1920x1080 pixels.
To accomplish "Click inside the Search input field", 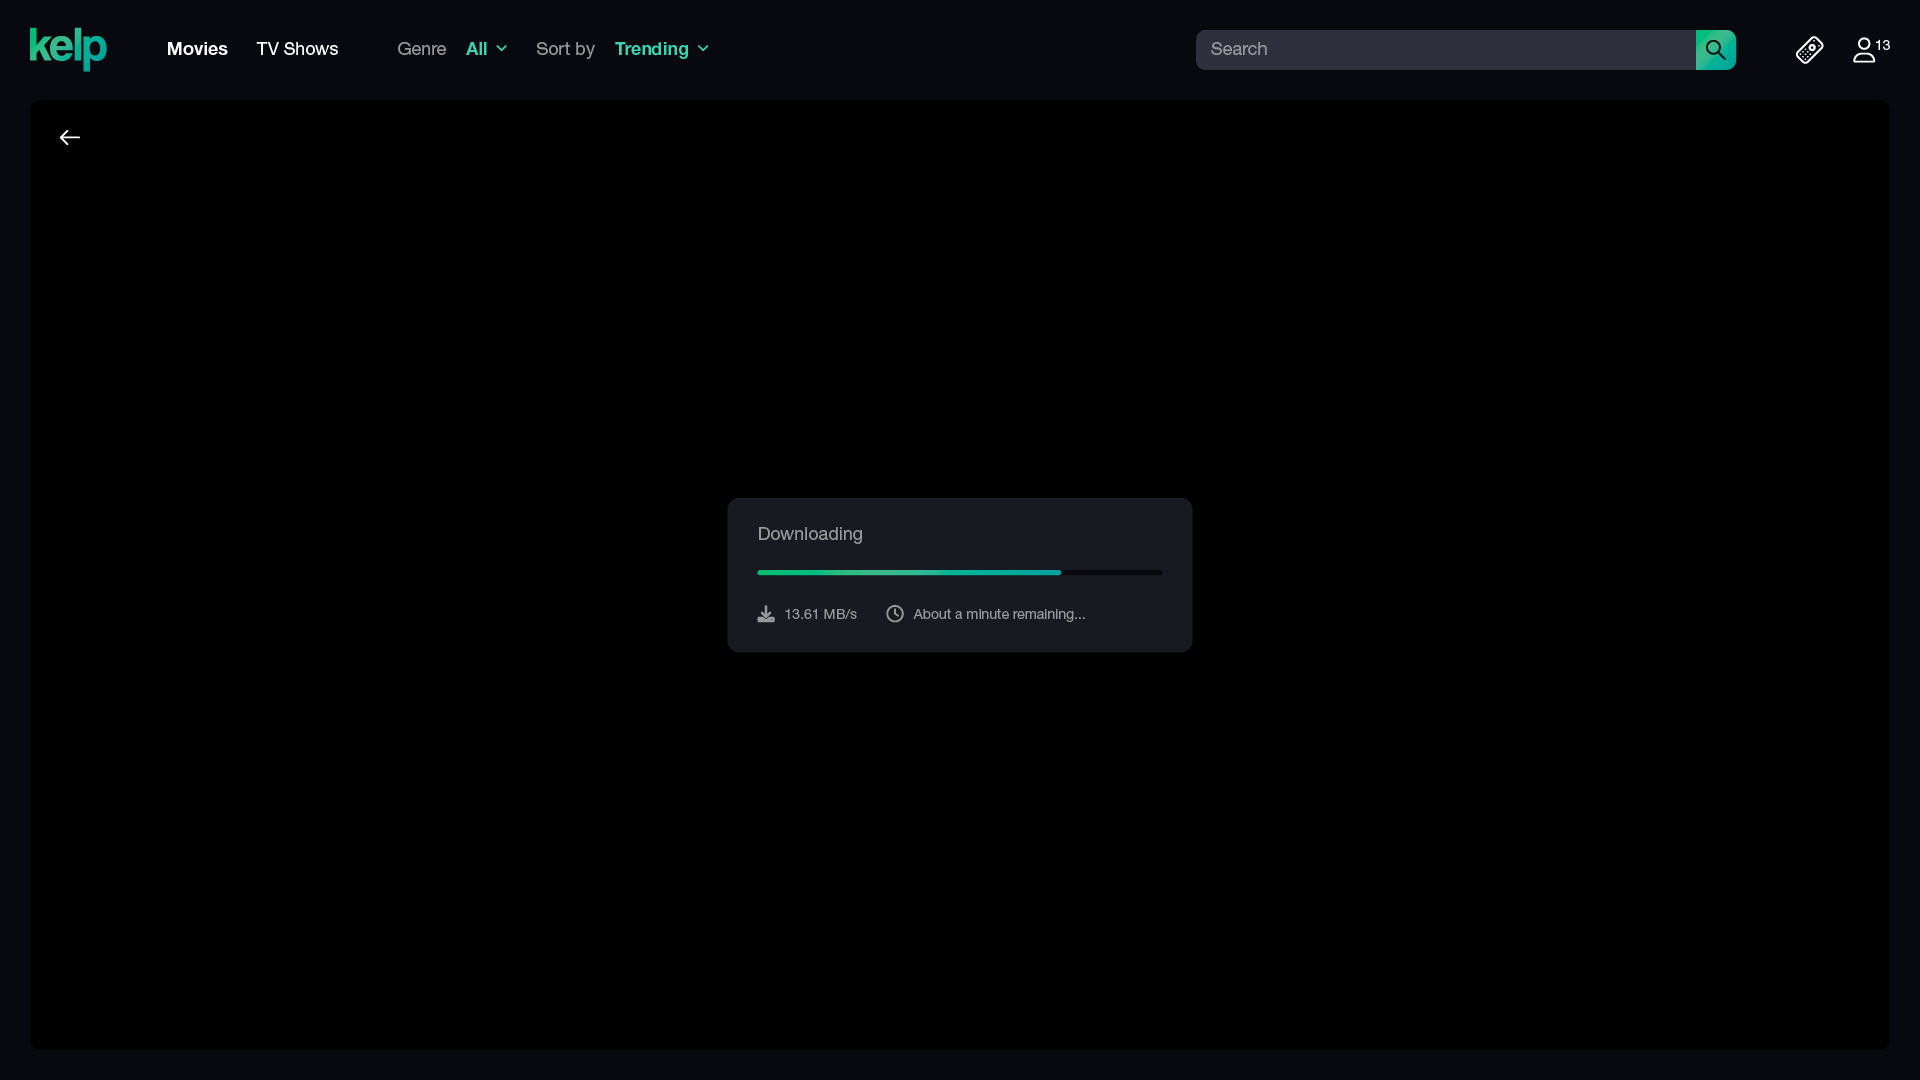I will tap(1440, 49).
